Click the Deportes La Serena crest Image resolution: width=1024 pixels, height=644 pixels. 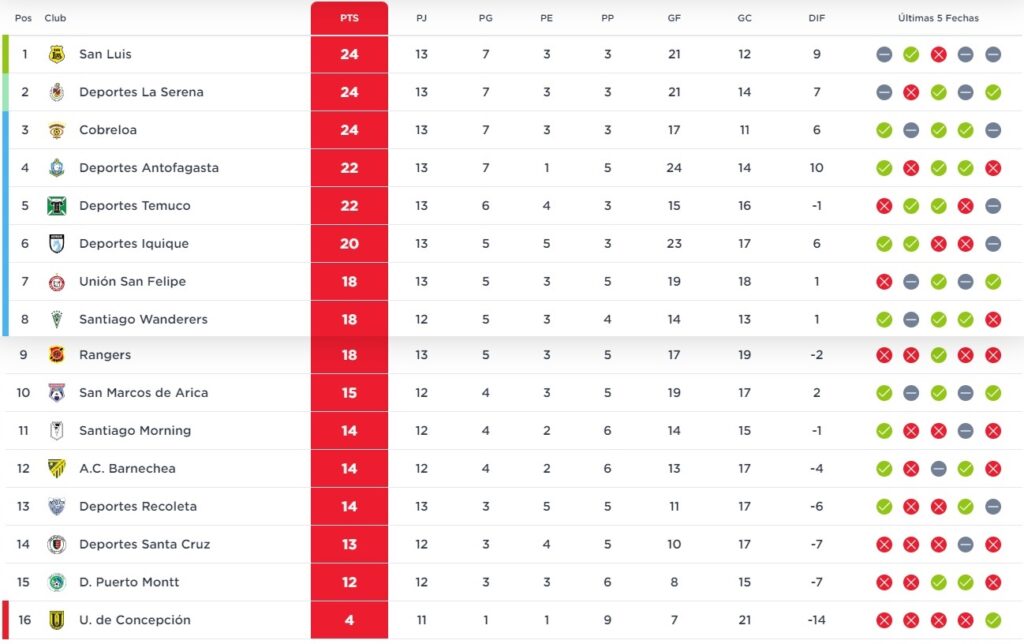click(56, 92)
